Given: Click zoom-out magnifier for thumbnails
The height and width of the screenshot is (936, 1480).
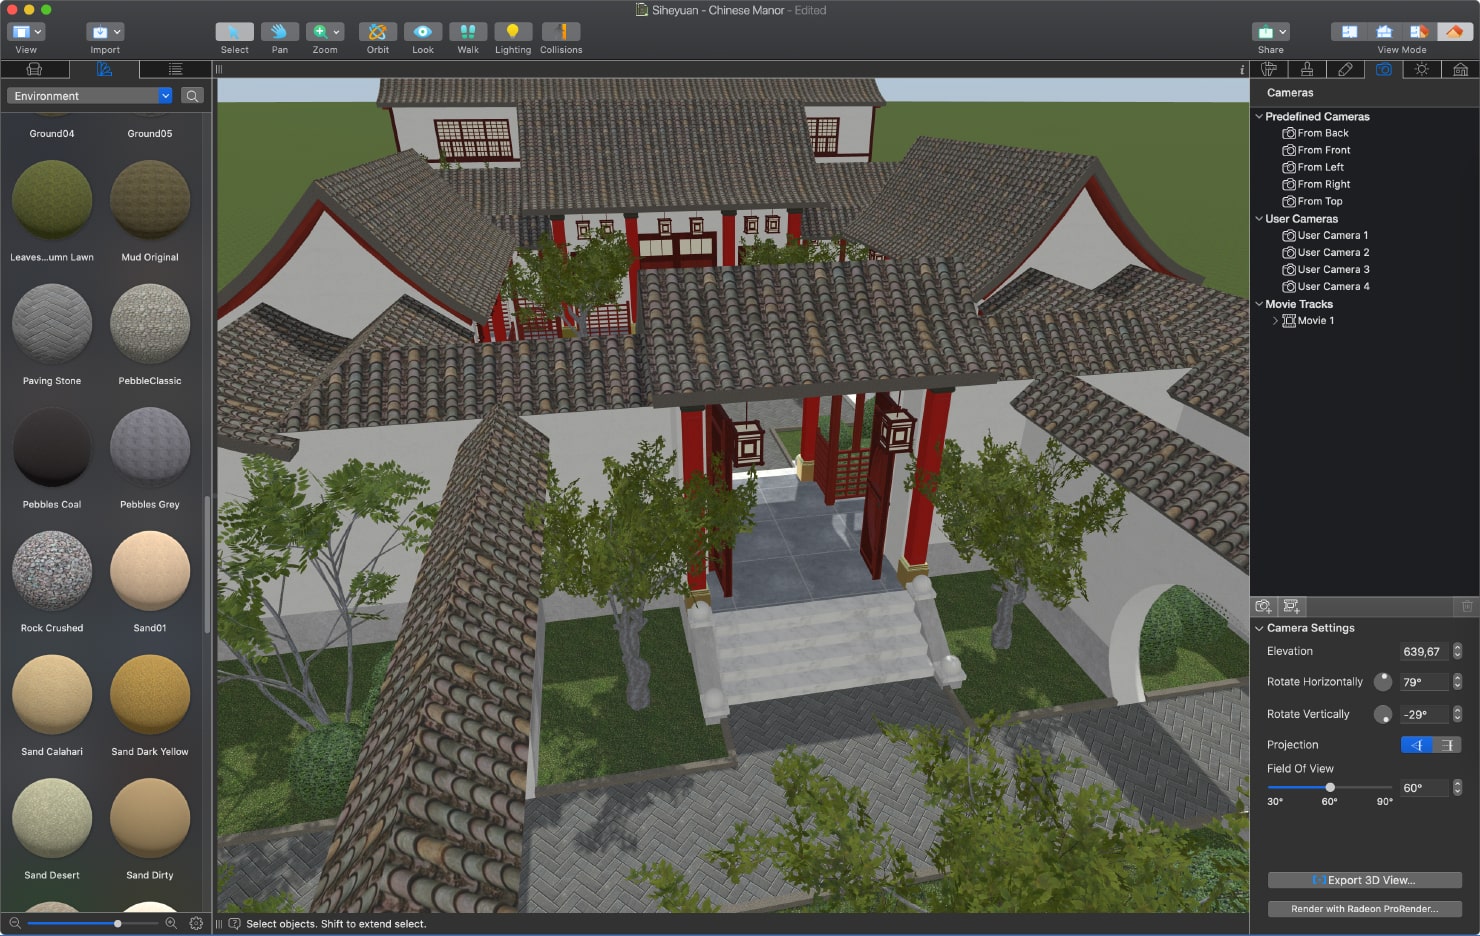Looking at the screenshot, I should point(15,923).
